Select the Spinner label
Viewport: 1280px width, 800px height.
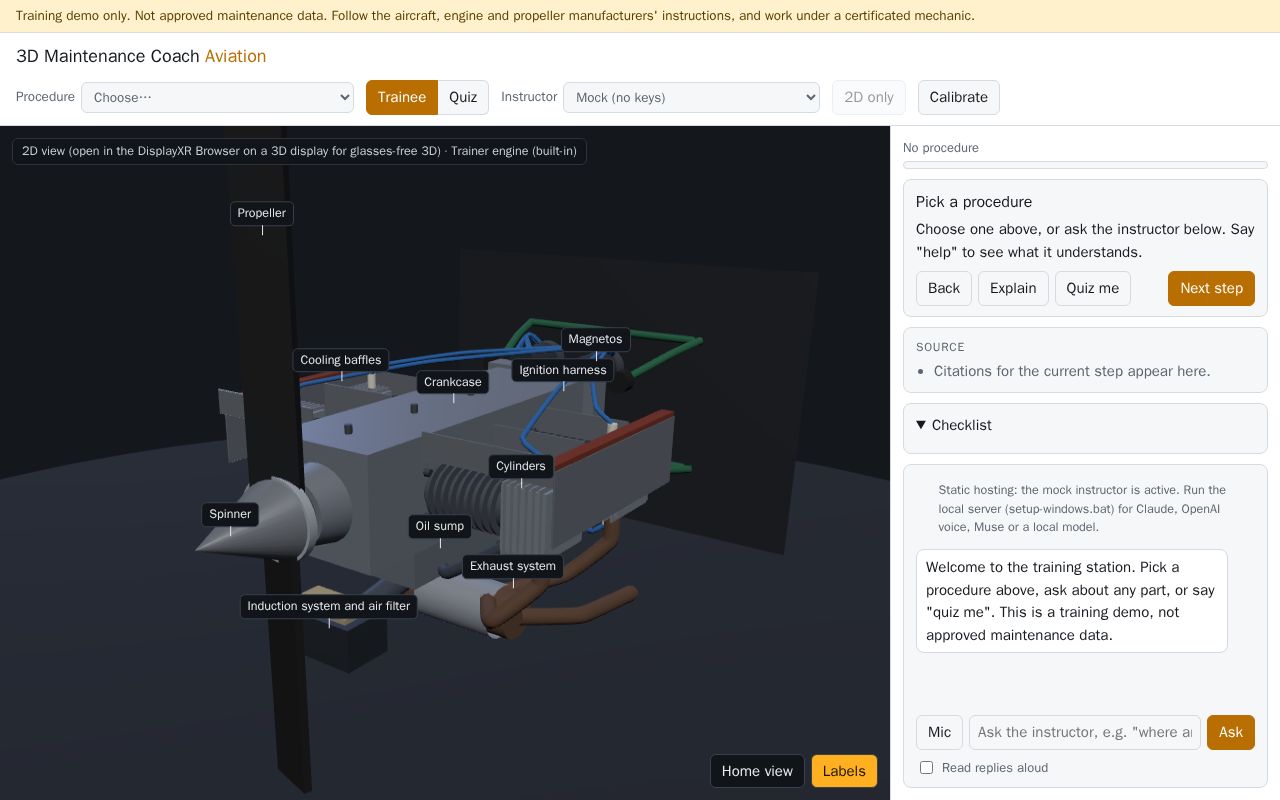[x=230, y=514]
